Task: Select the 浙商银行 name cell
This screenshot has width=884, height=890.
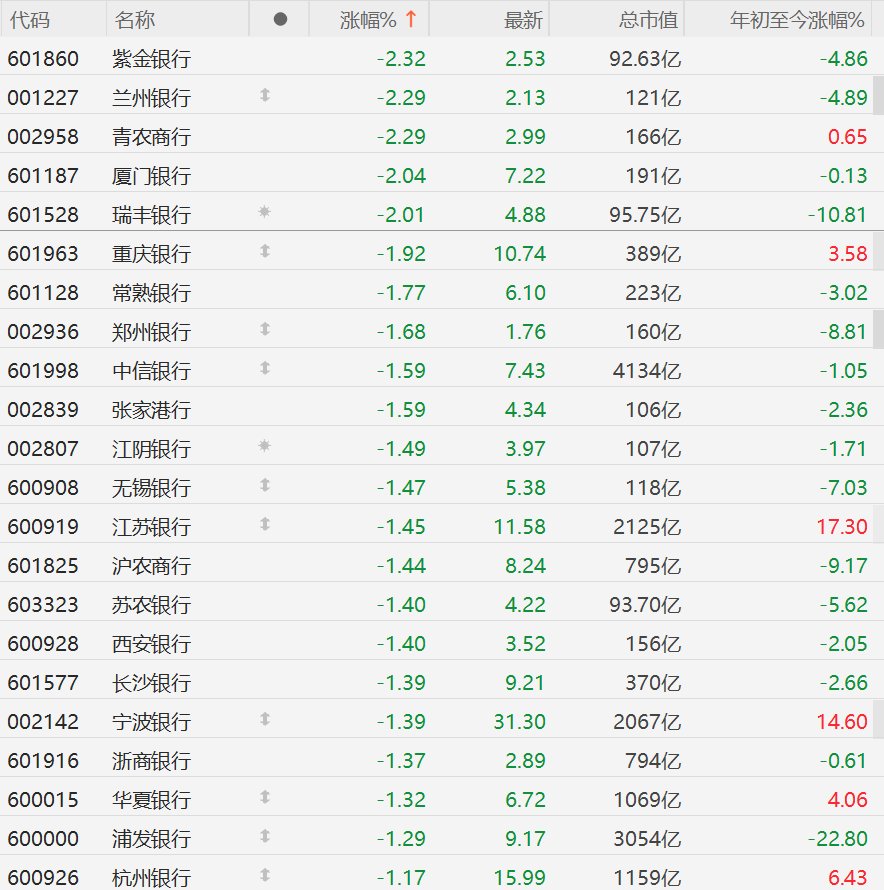Action: [152, 761]
